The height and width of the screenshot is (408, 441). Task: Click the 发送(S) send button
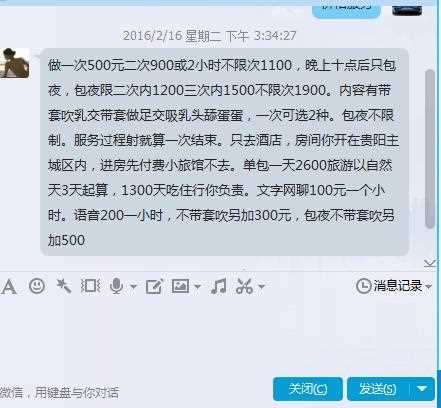378,389
